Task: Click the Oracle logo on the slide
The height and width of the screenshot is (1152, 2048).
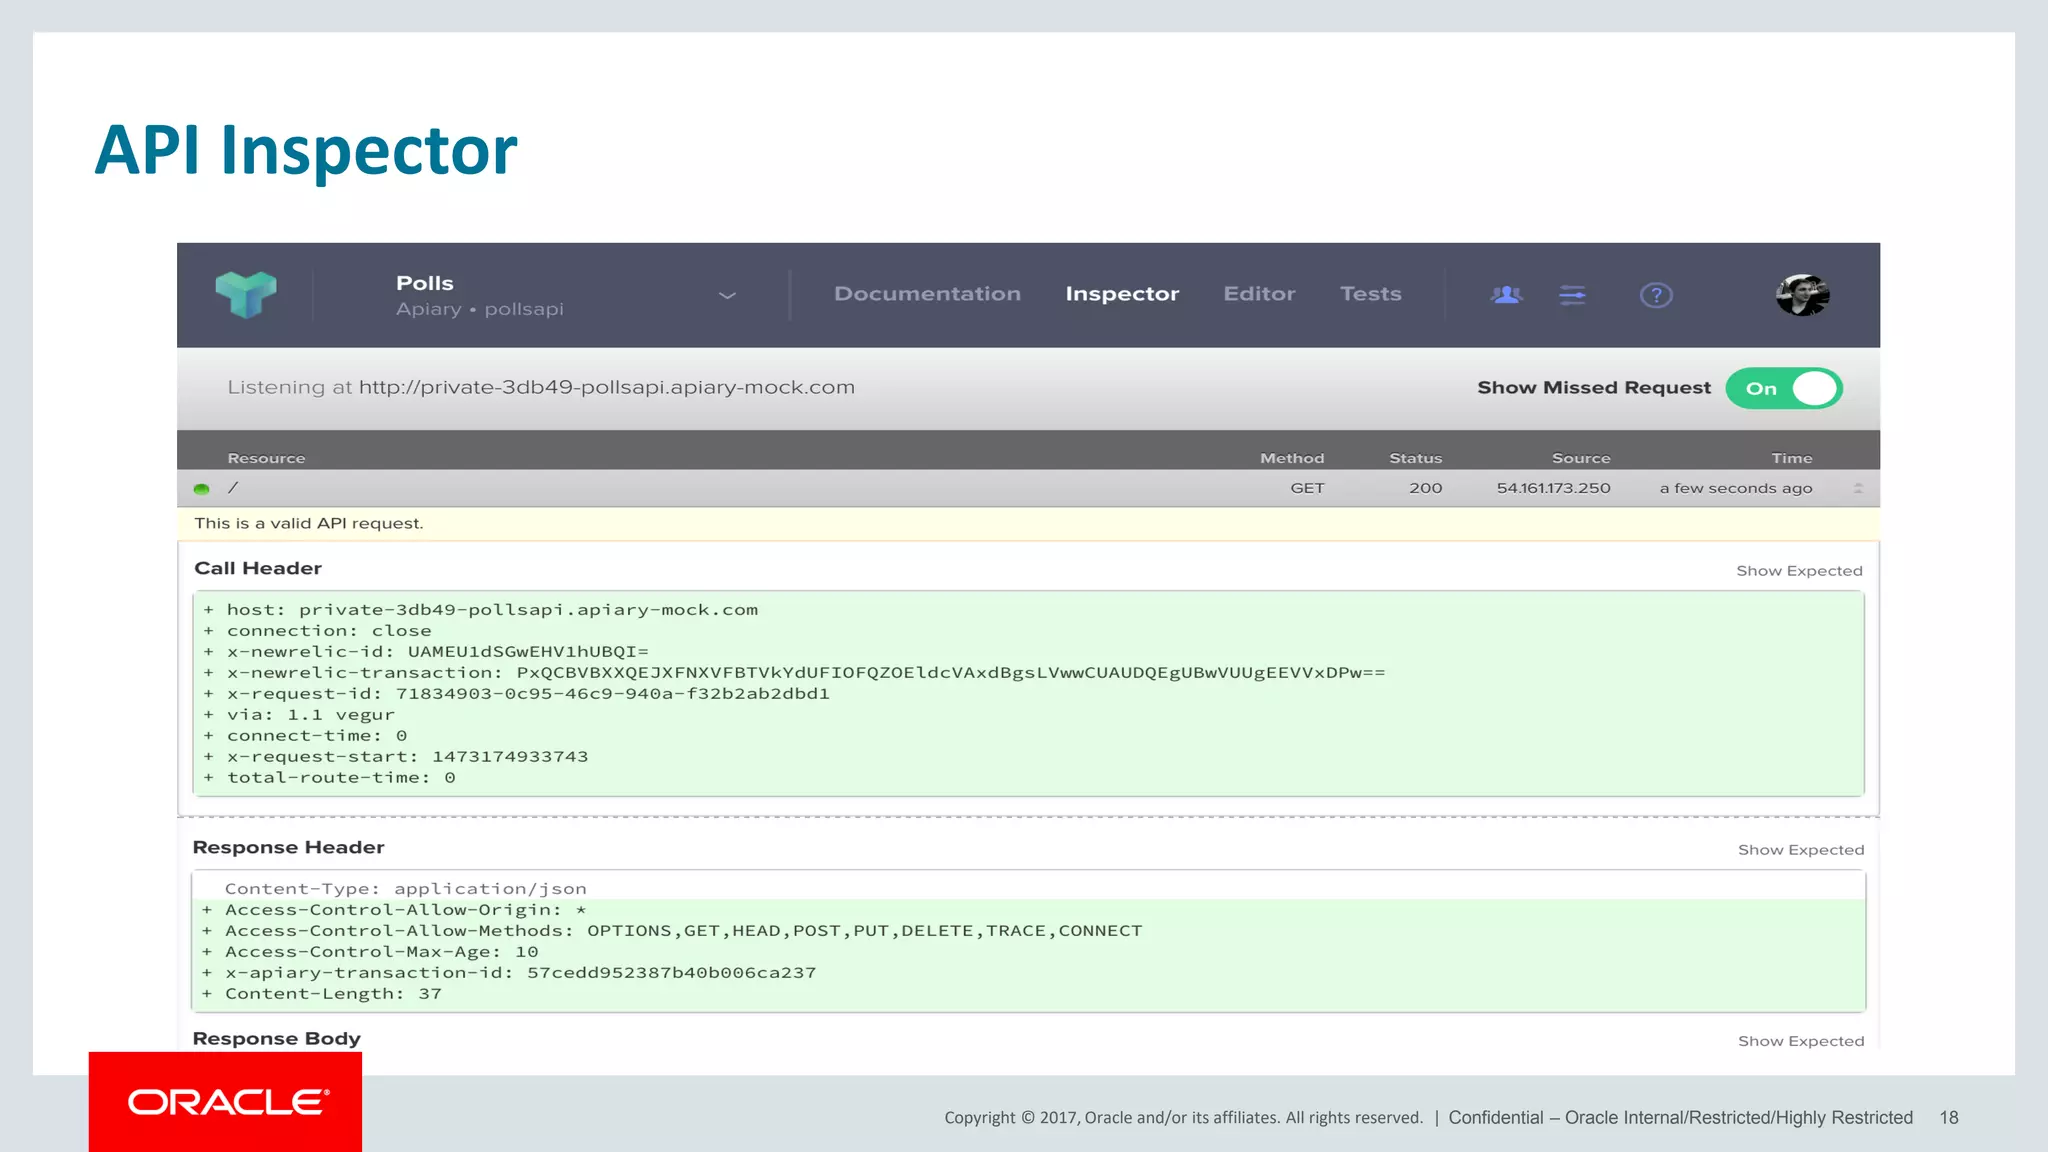Action: point(228,1102)
